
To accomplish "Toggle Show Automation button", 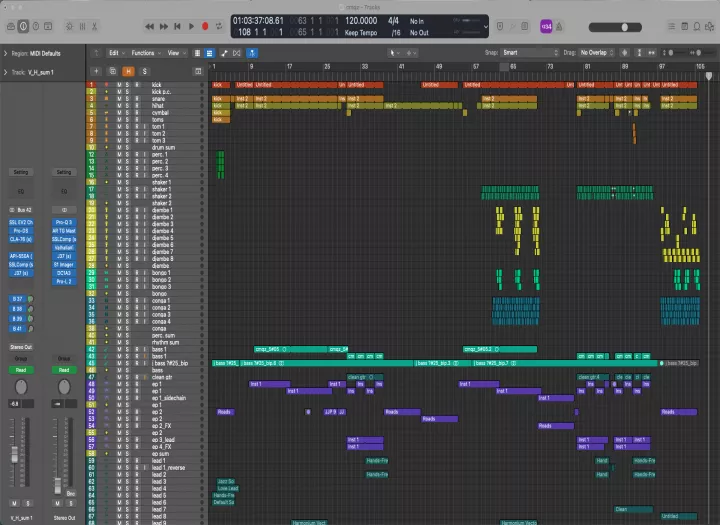I will click(224, 53).
